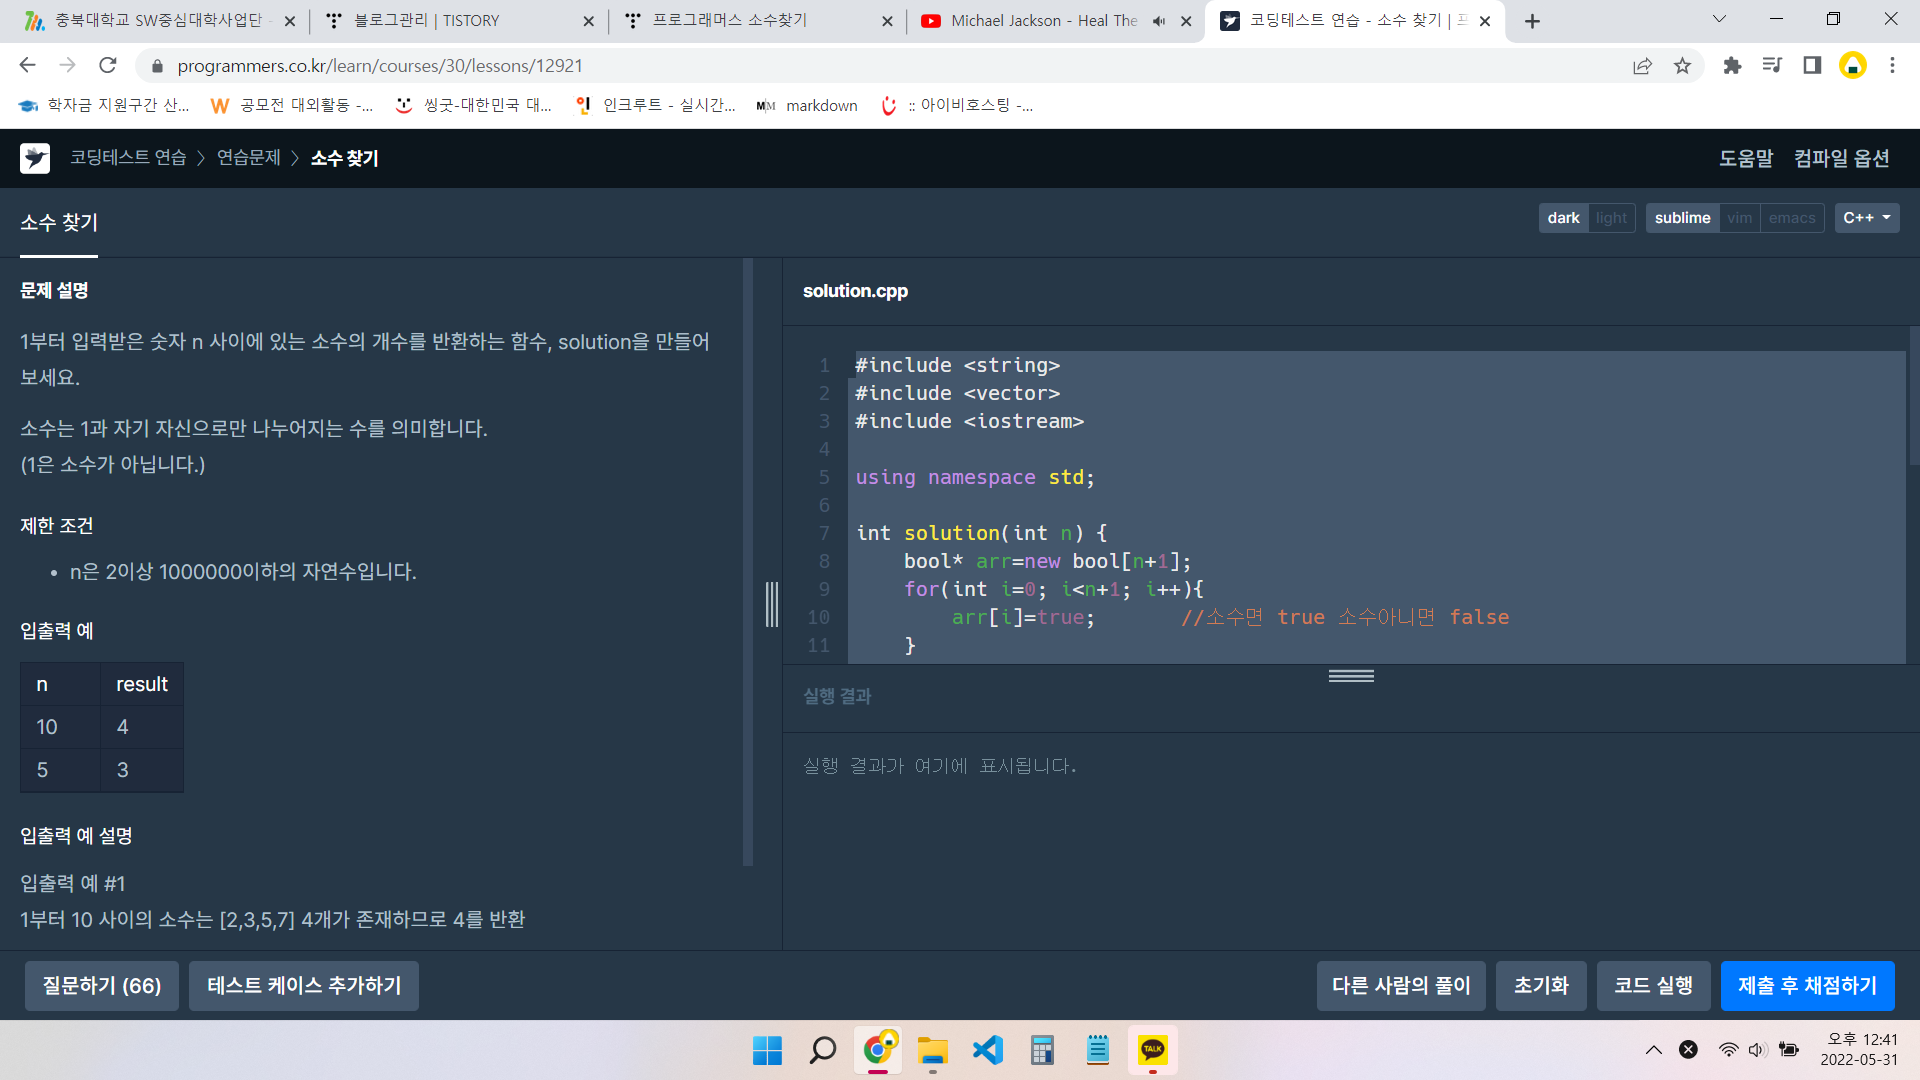Toggle the browser side panel icon

click(x=1812, y=66)
